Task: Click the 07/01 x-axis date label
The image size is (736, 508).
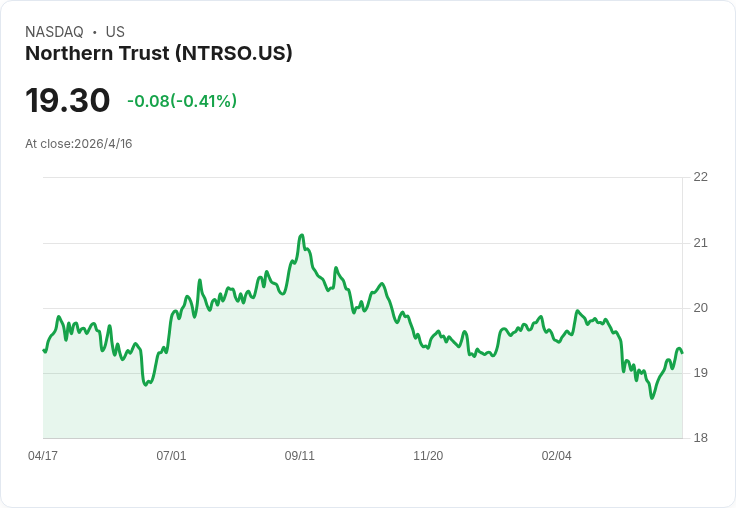Action: tap(171, 456)
